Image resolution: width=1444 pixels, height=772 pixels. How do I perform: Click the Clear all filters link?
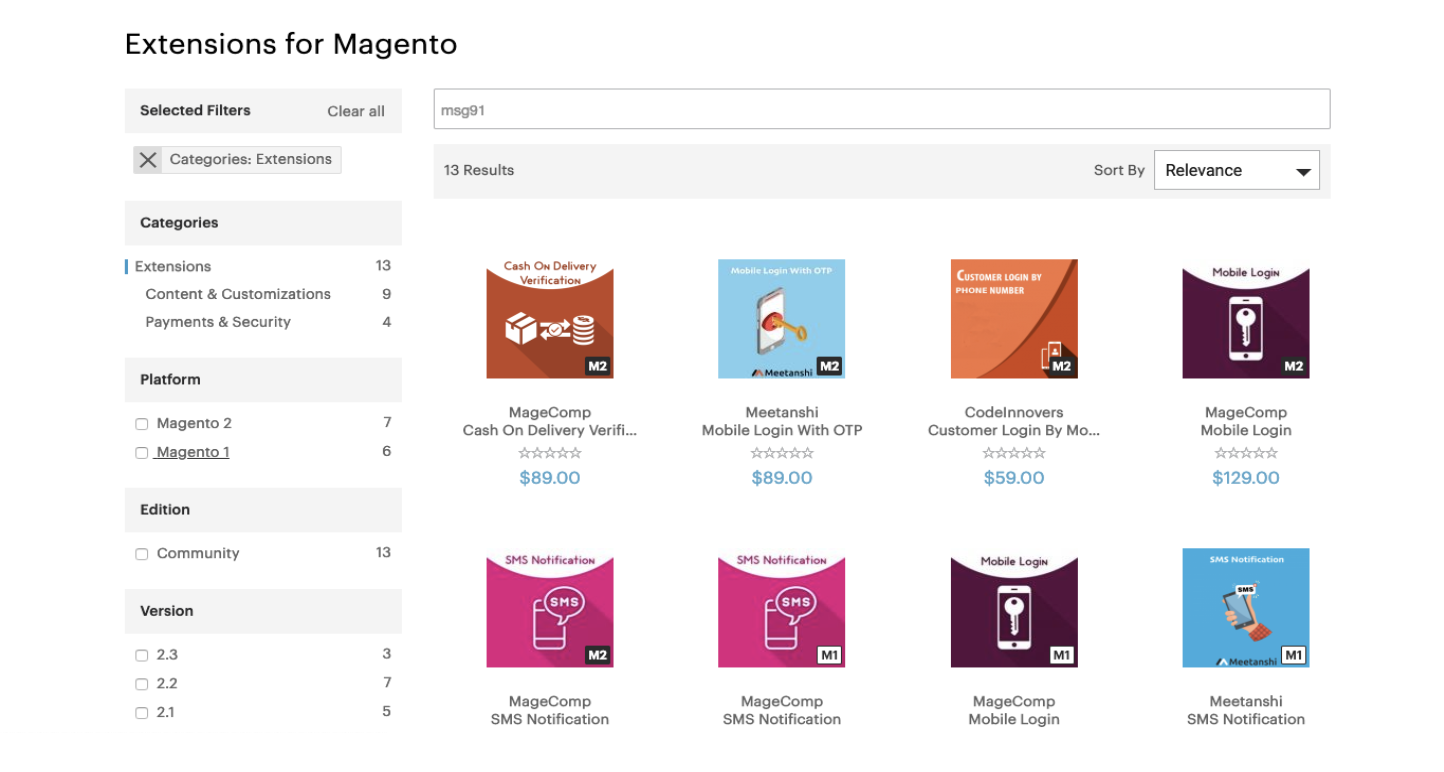(x=356, y=111)
